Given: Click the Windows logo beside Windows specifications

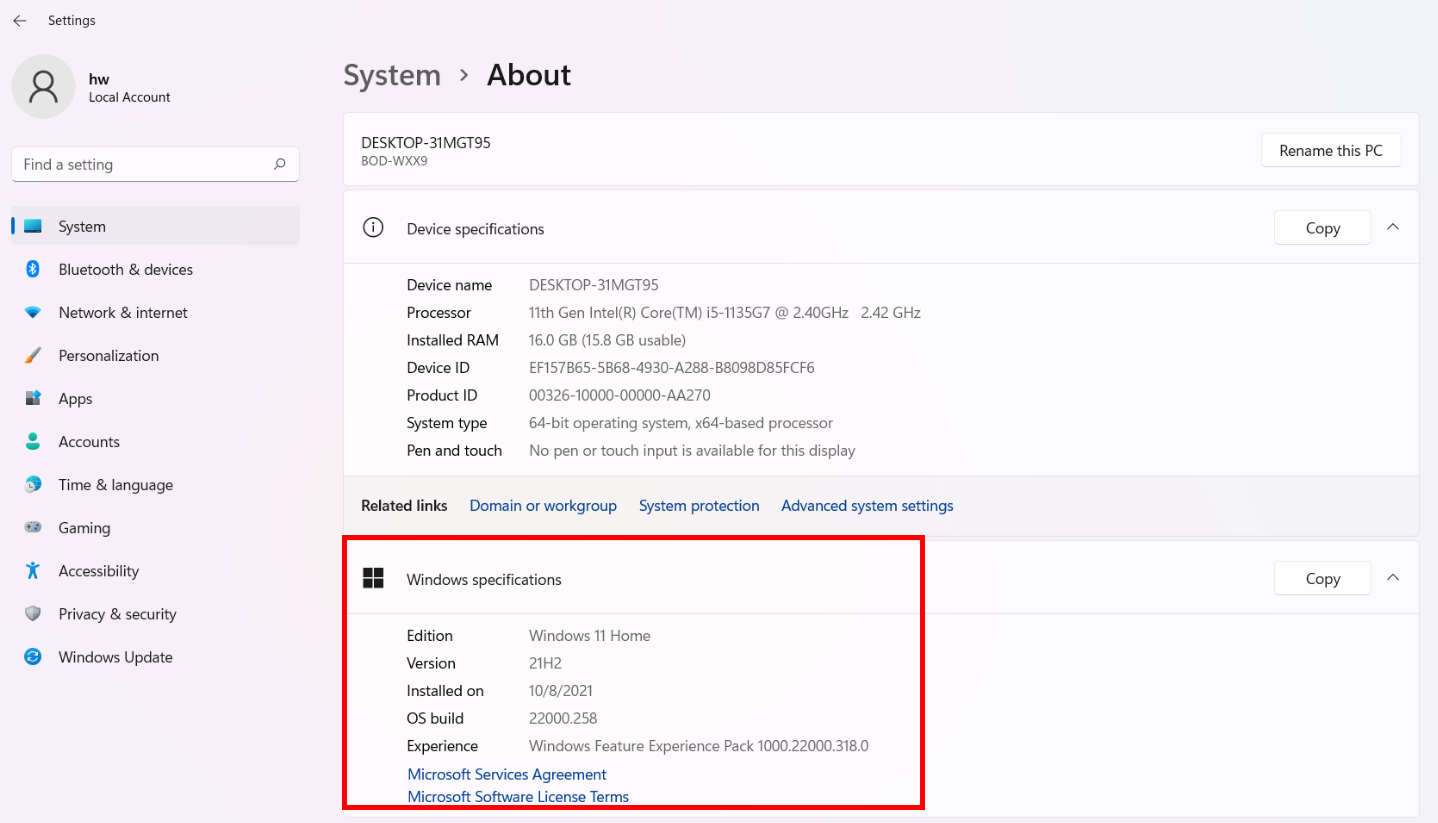Looking at the screenshot, I should tap(373, 578).
